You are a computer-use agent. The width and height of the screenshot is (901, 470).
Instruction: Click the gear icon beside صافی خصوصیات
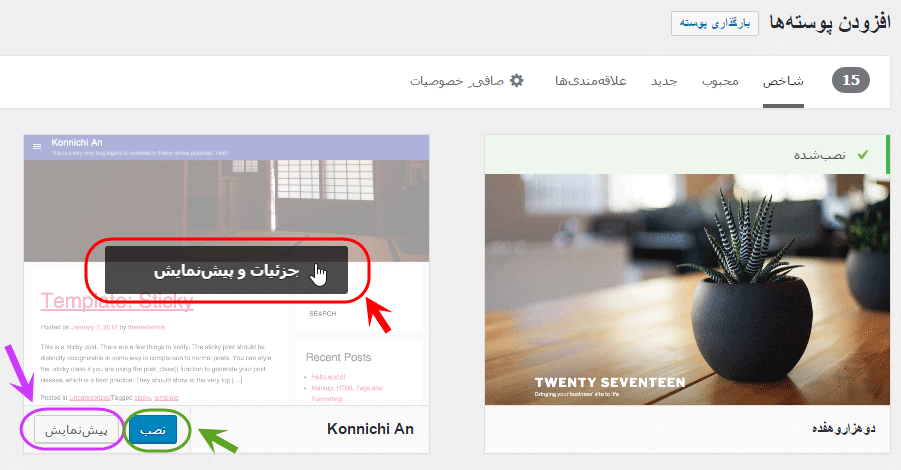tap(517, 80)
